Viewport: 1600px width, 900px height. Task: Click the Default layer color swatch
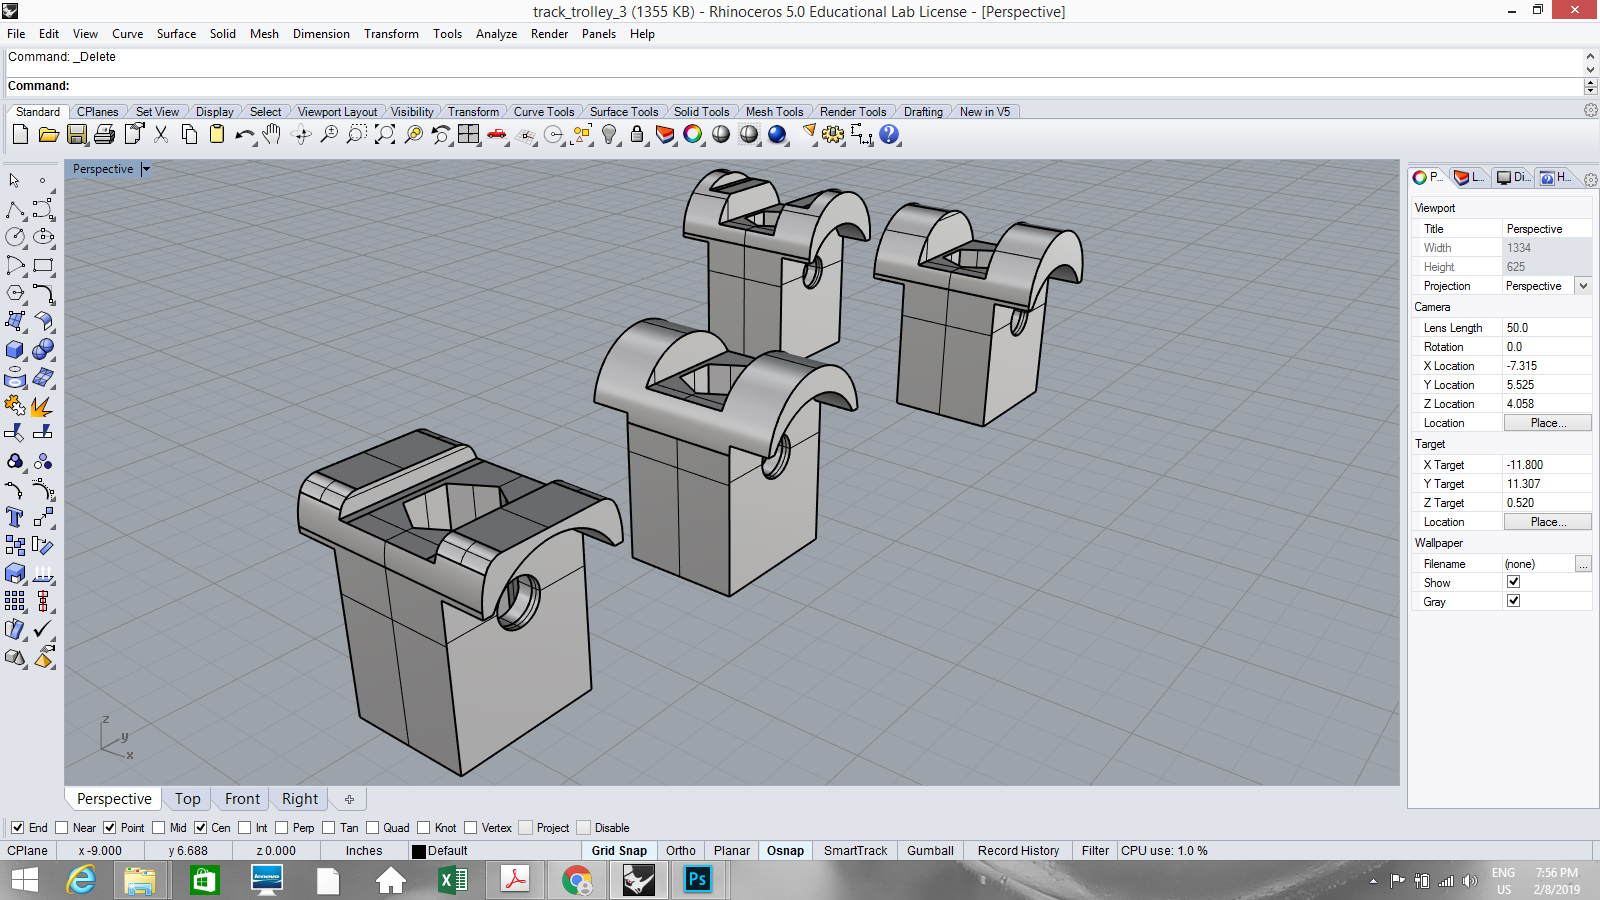click(x=419, y=851)
